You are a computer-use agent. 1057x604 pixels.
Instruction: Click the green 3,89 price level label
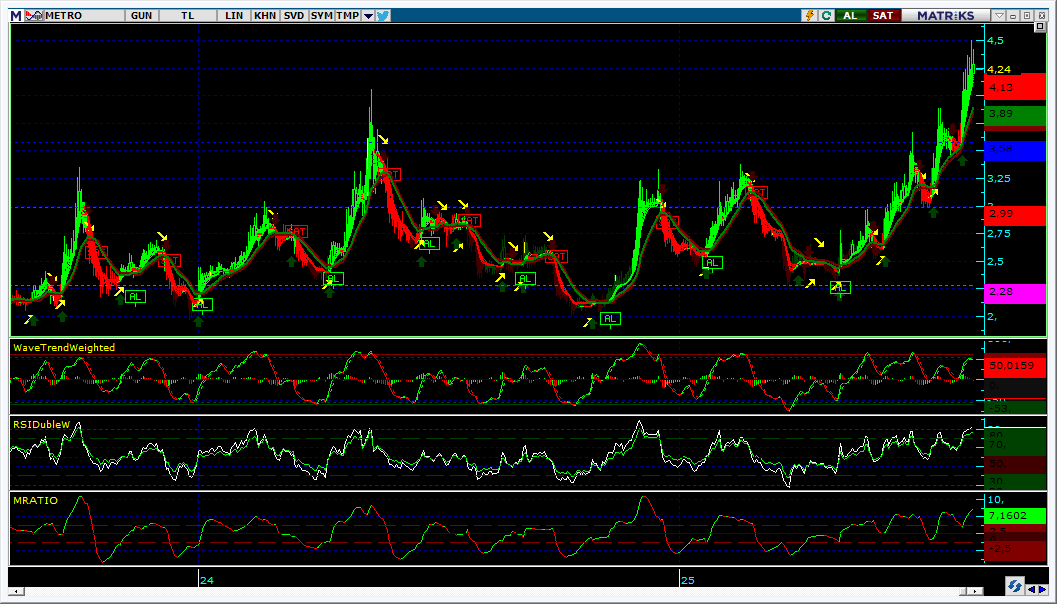(1016, 115)
